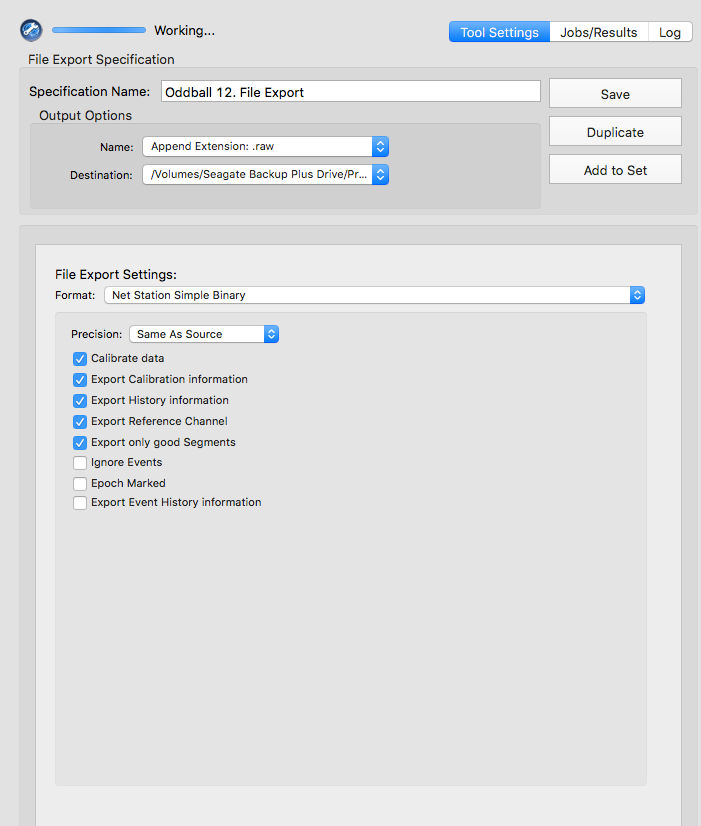Click the Specification Name text field
The image size is (701, 826).
pyautogui.click(x=351, y=92)
